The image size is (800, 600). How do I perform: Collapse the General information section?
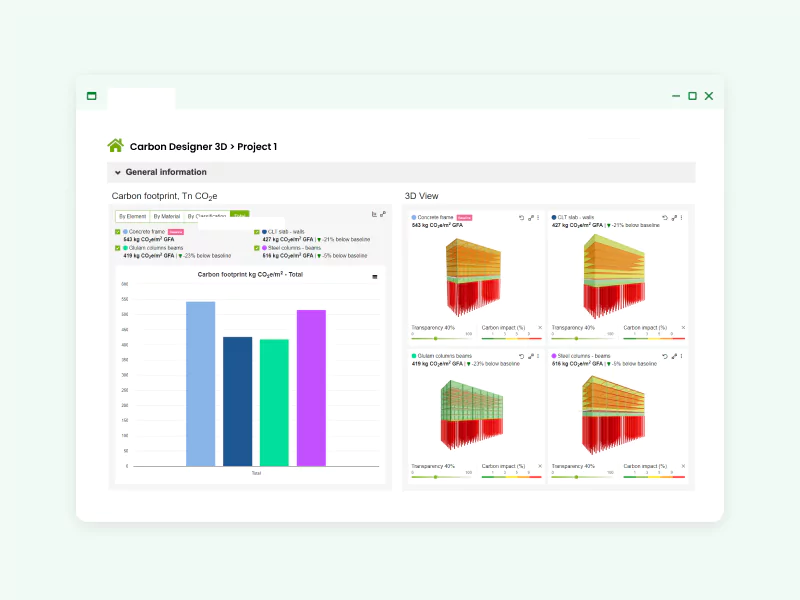tap(118, 172)
